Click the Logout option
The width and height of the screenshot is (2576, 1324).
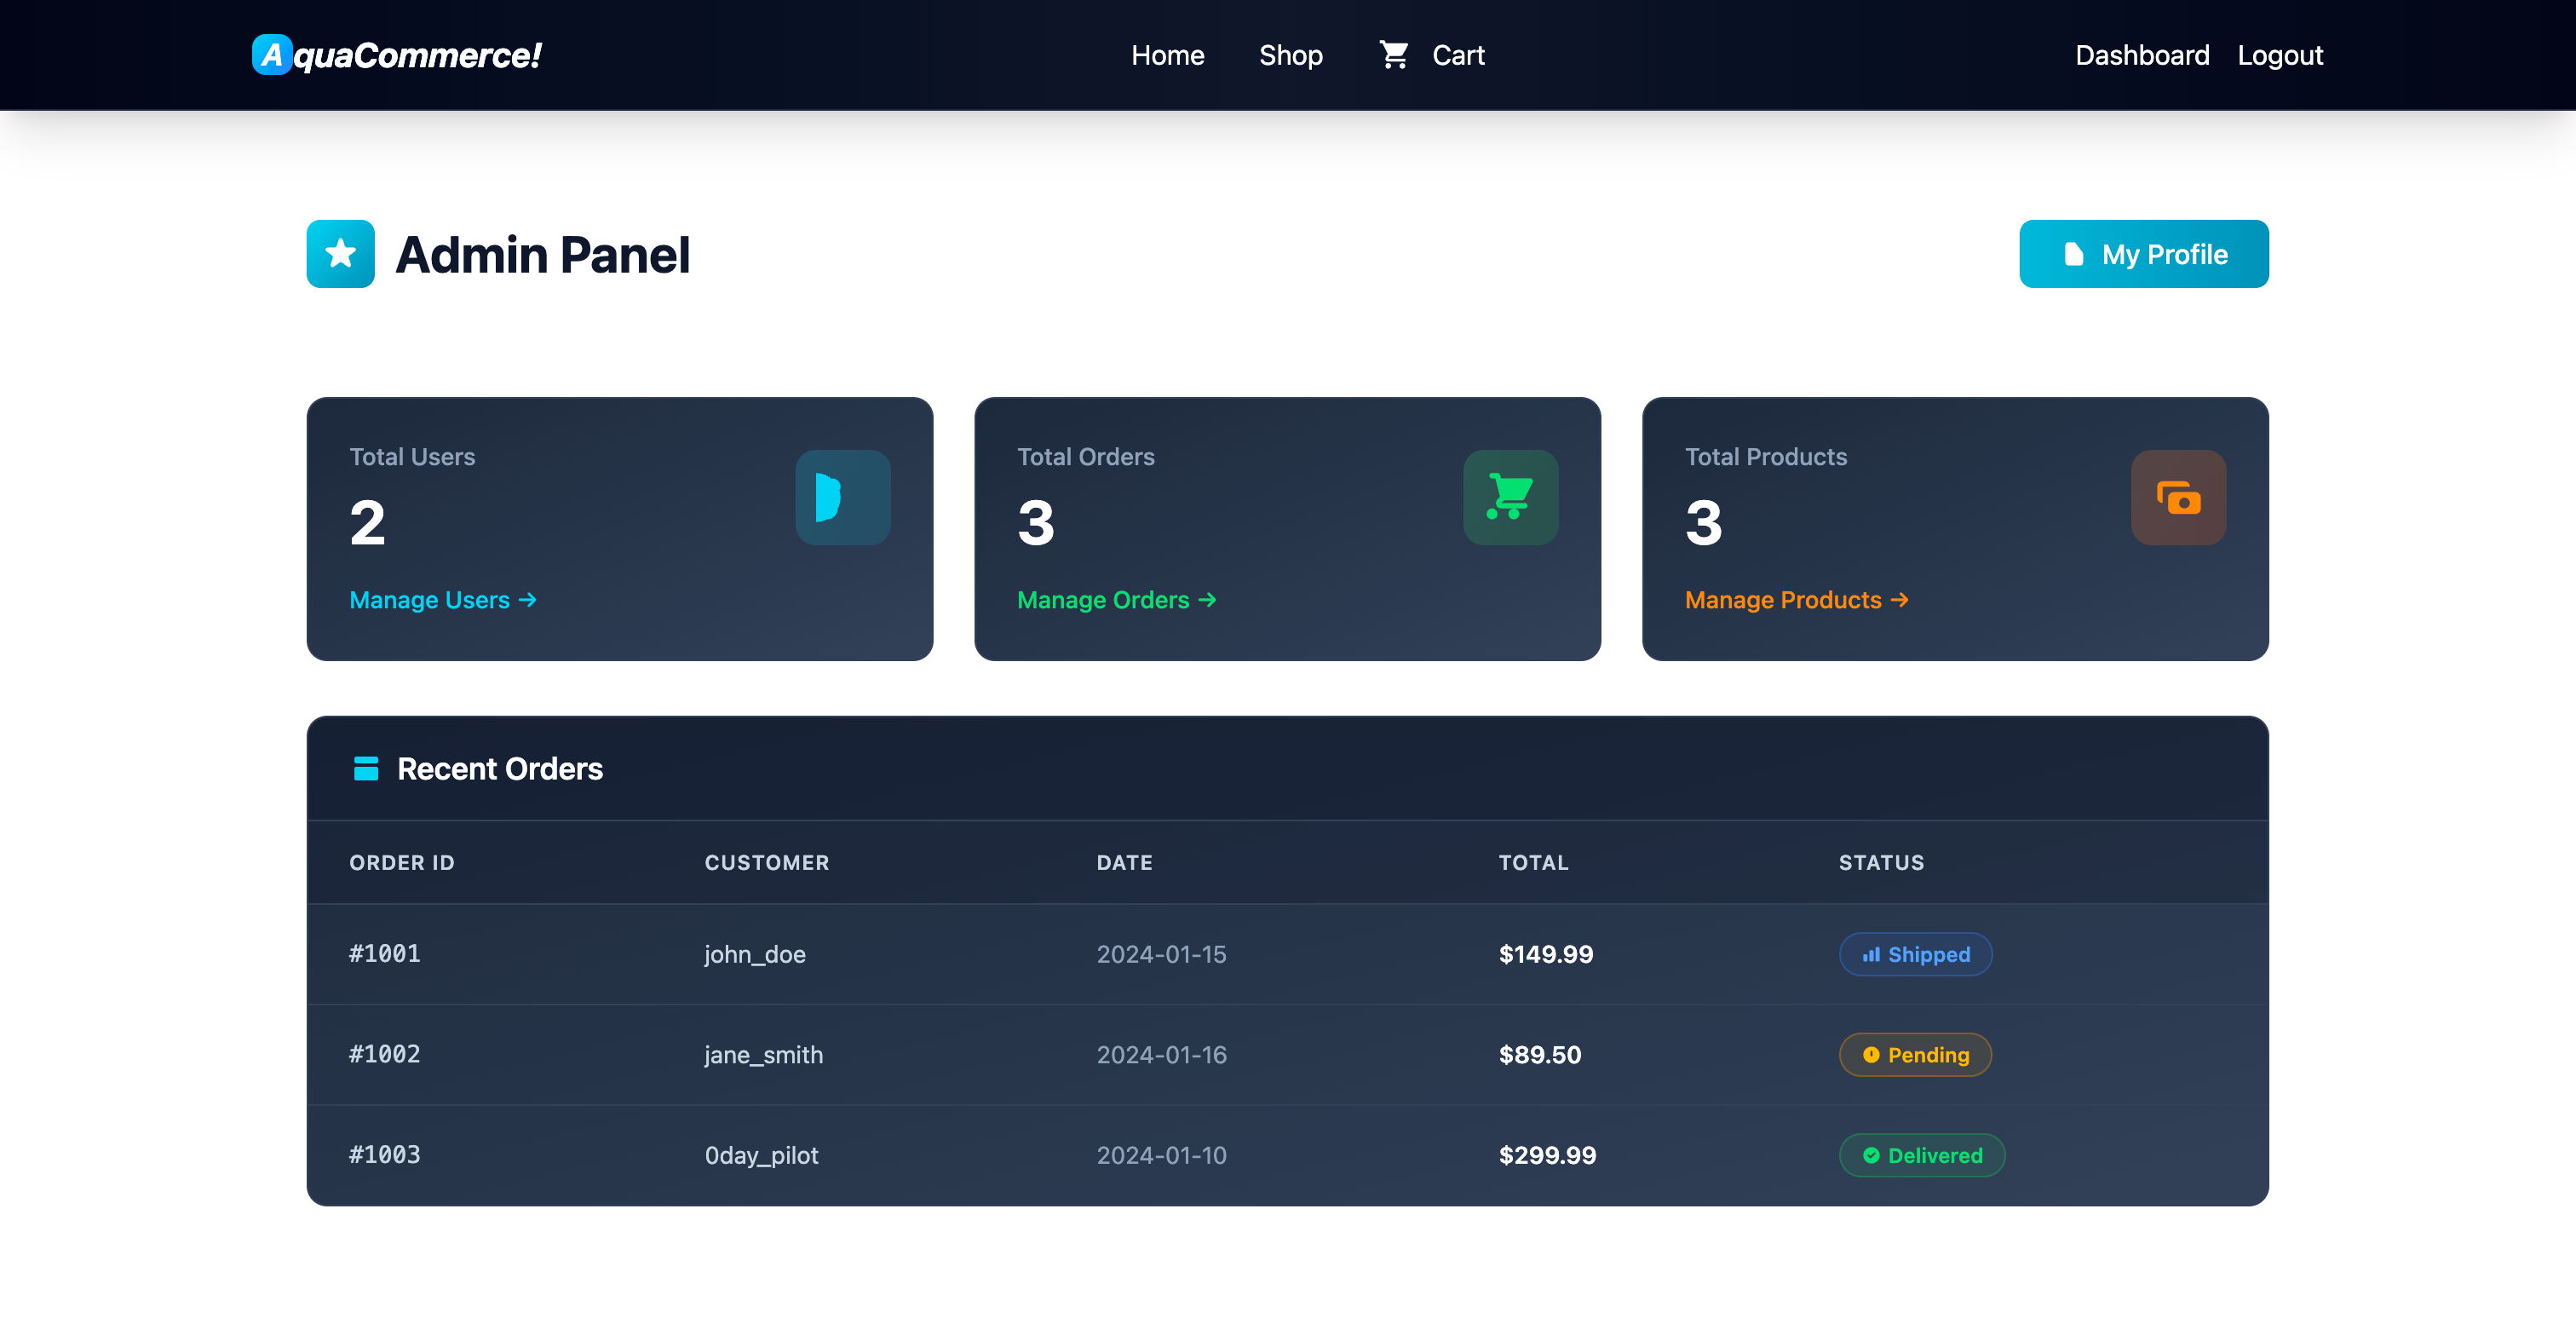[x=2280, y=55]
